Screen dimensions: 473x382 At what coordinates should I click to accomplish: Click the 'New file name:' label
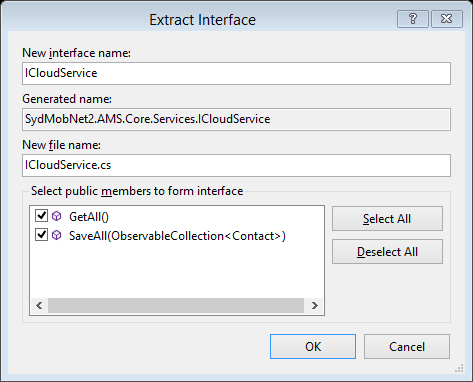pyautogui.click(x=61, y=145)
